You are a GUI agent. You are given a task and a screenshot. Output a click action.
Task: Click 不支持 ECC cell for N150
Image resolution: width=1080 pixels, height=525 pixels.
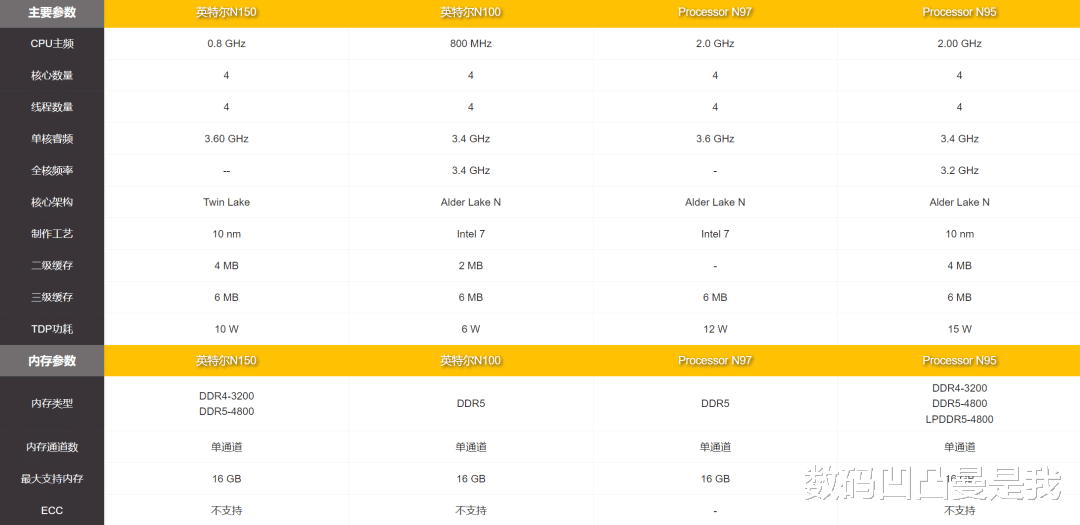coord(226,511)
